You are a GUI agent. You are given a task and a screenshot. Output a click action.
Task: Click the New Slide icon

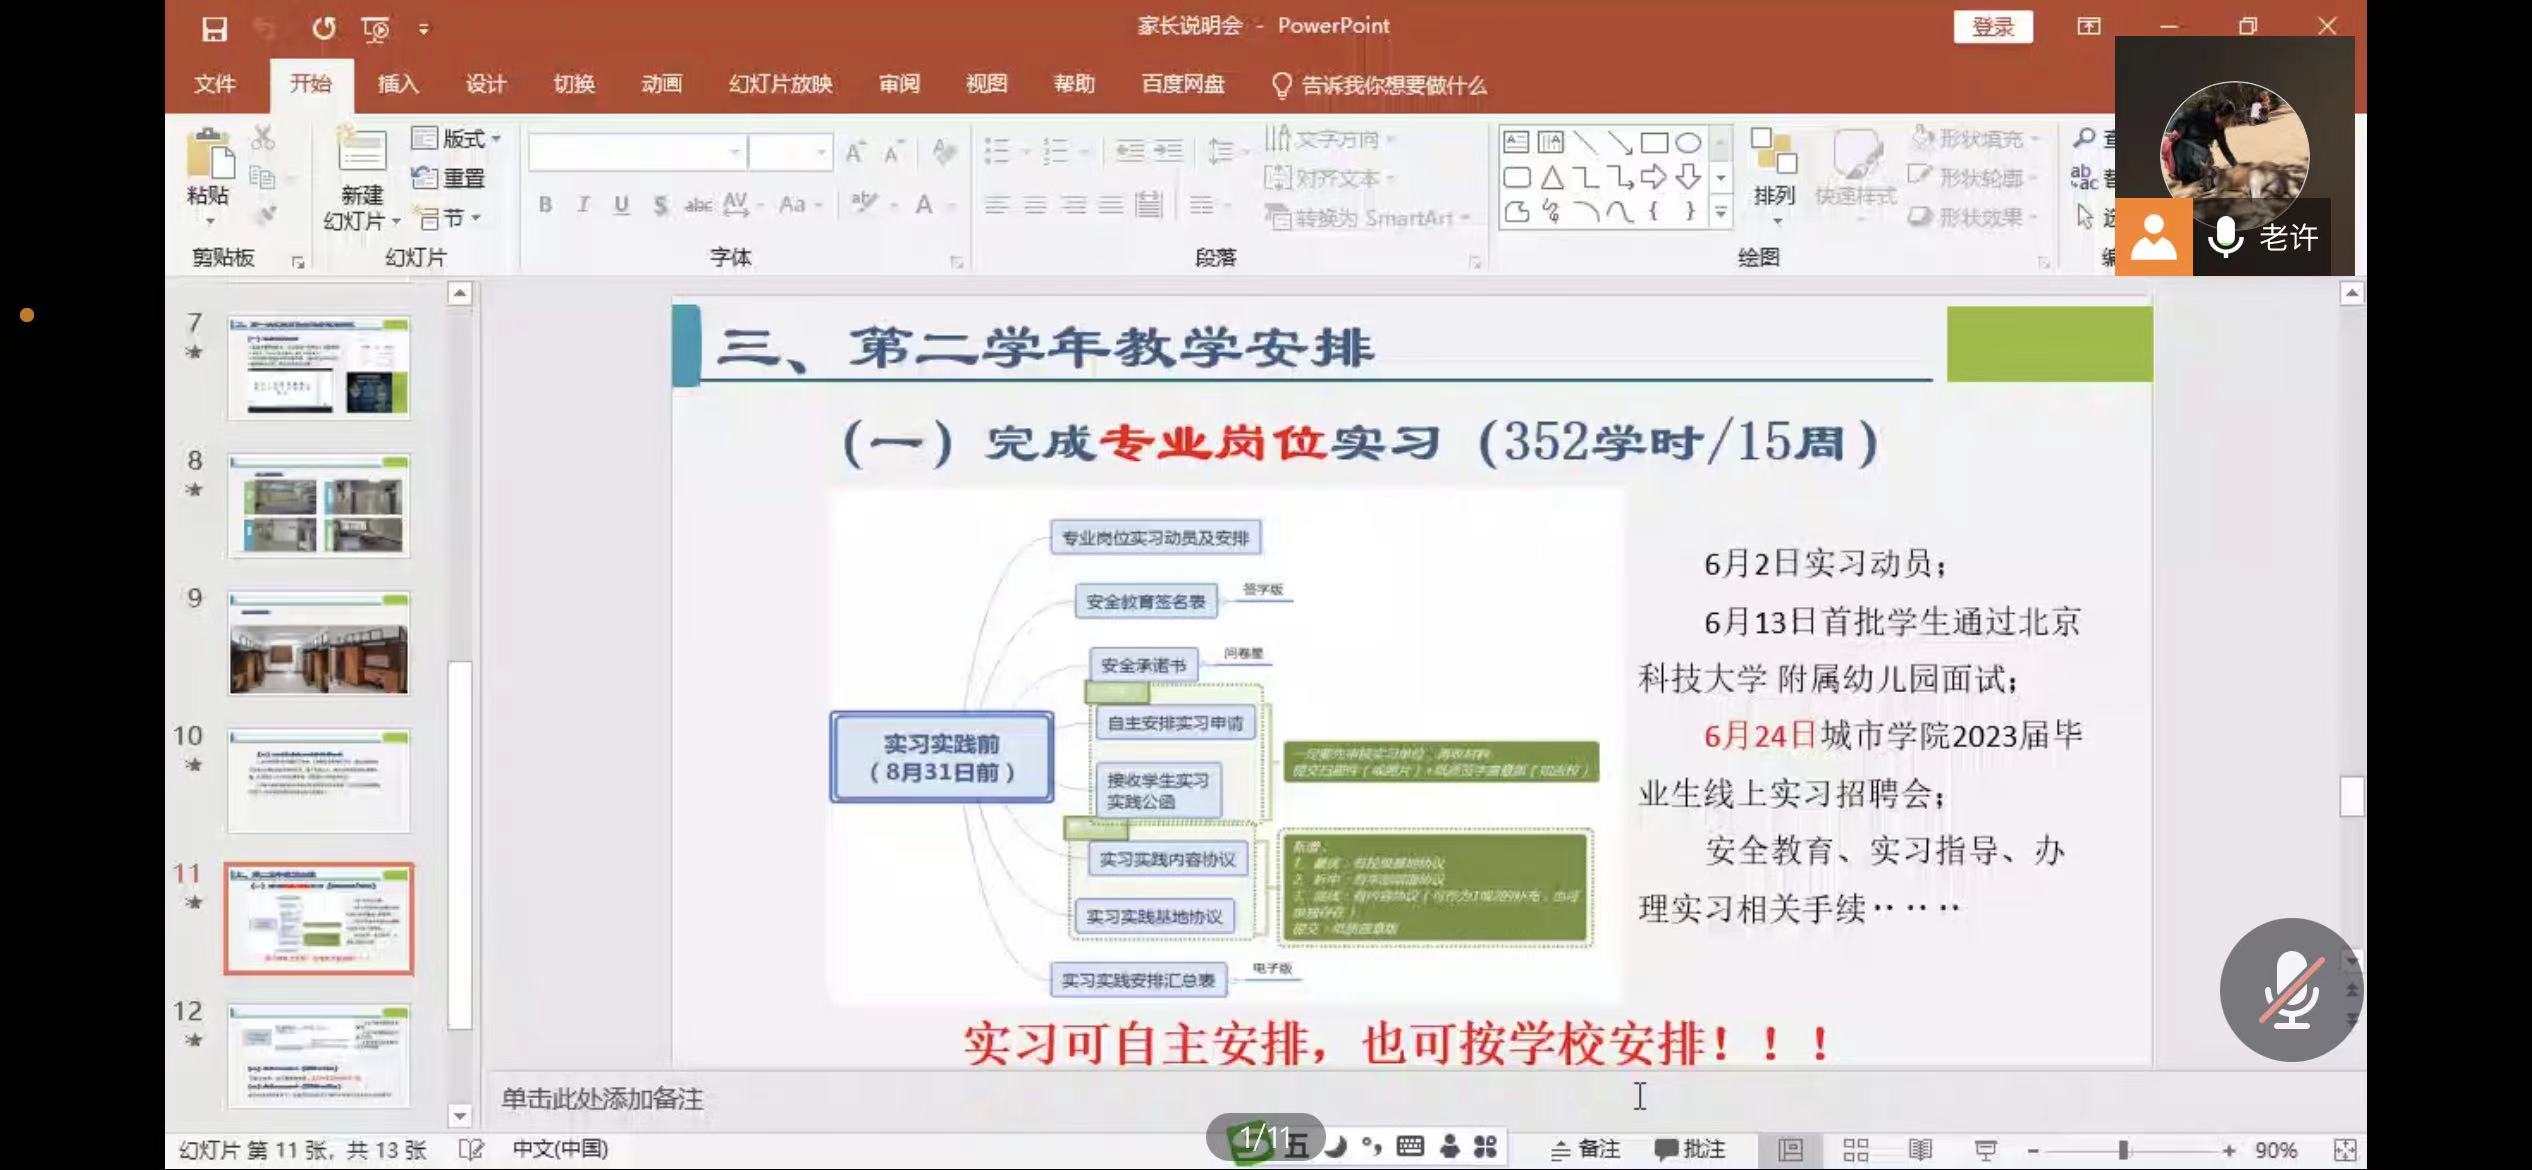361,153
